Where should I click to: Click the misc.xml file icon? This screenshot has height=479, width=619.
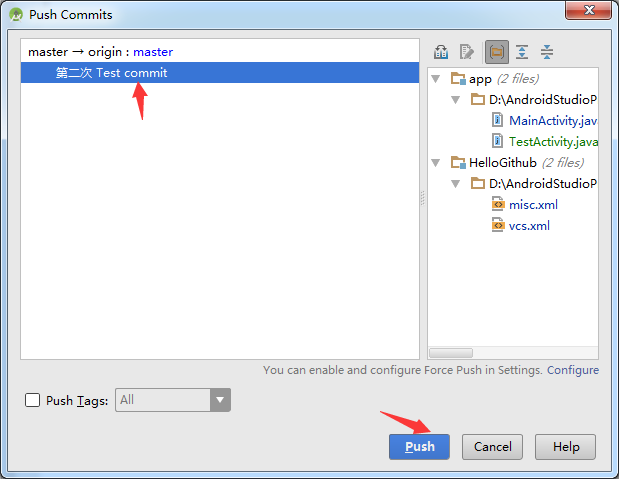click(x=498, y=204)
